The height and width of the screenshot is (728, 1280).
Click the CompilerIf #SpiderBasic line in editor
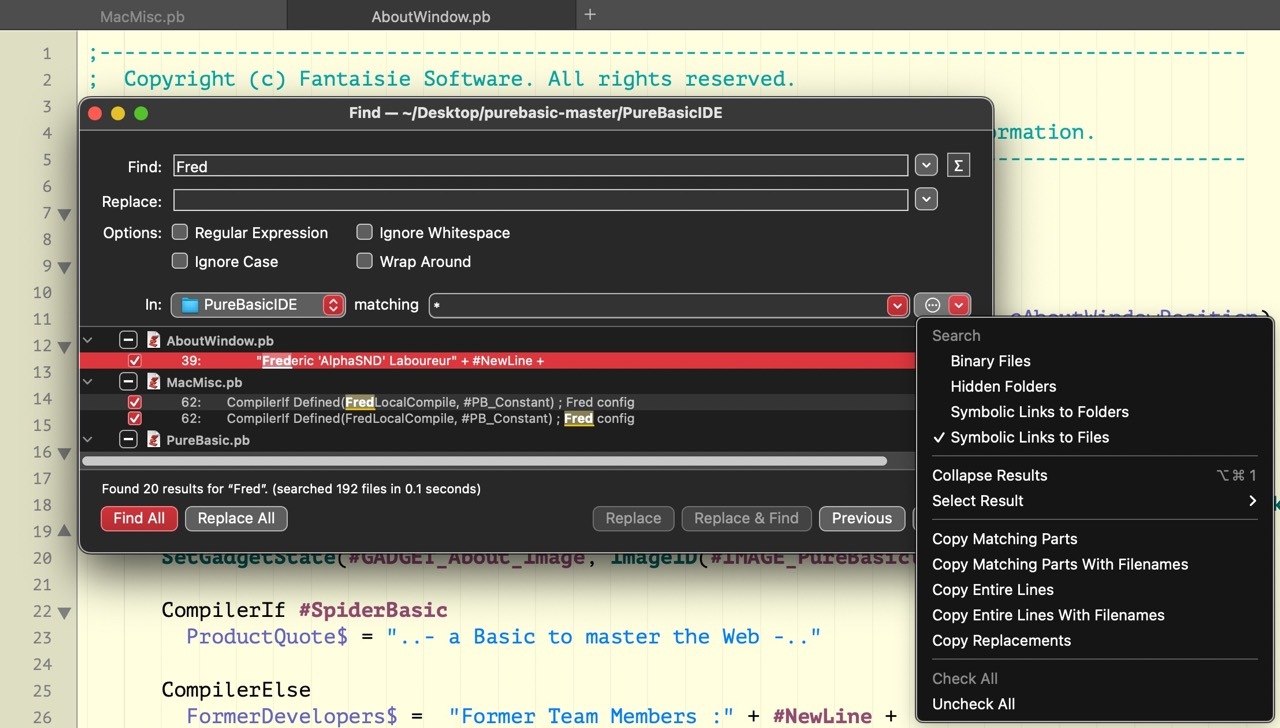pyautogui.click(x=305, y=610)
